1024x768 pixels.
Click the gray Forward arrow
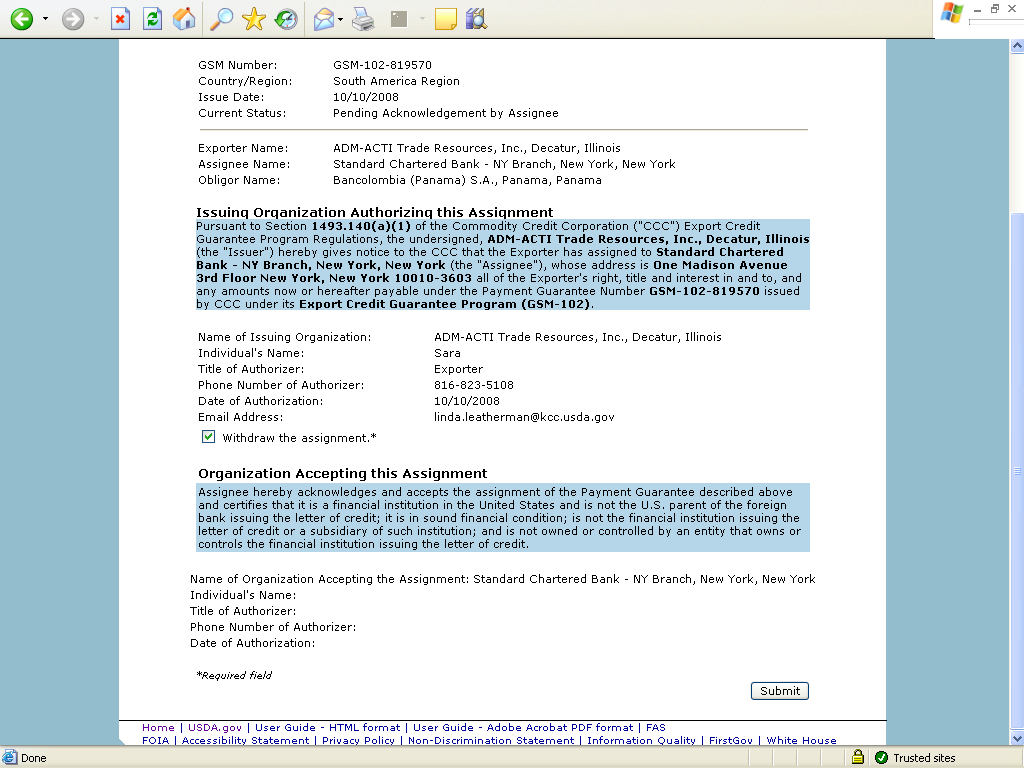tap(73, 19)
